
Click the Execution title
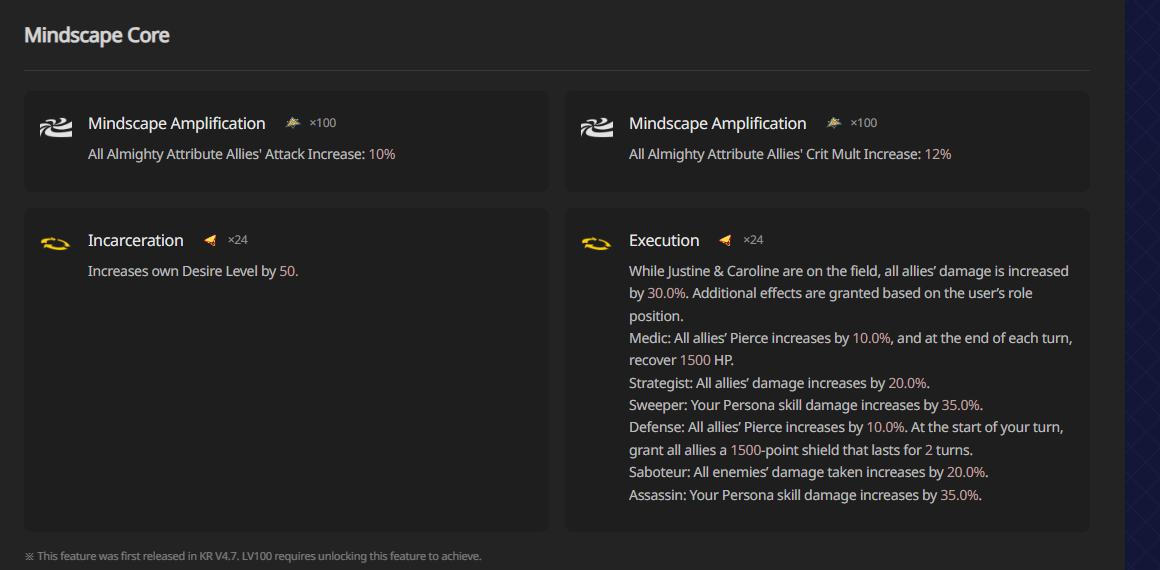click(x=664, y=241)
